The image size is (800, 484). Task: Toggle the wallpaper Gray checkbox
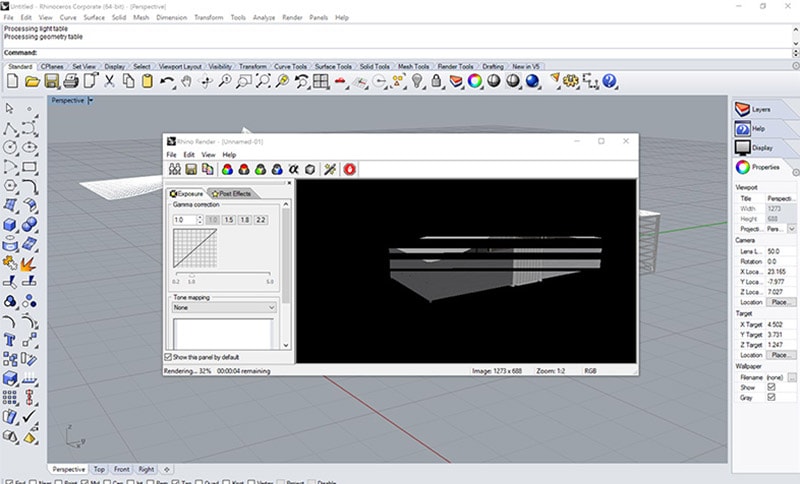point(771,397)
